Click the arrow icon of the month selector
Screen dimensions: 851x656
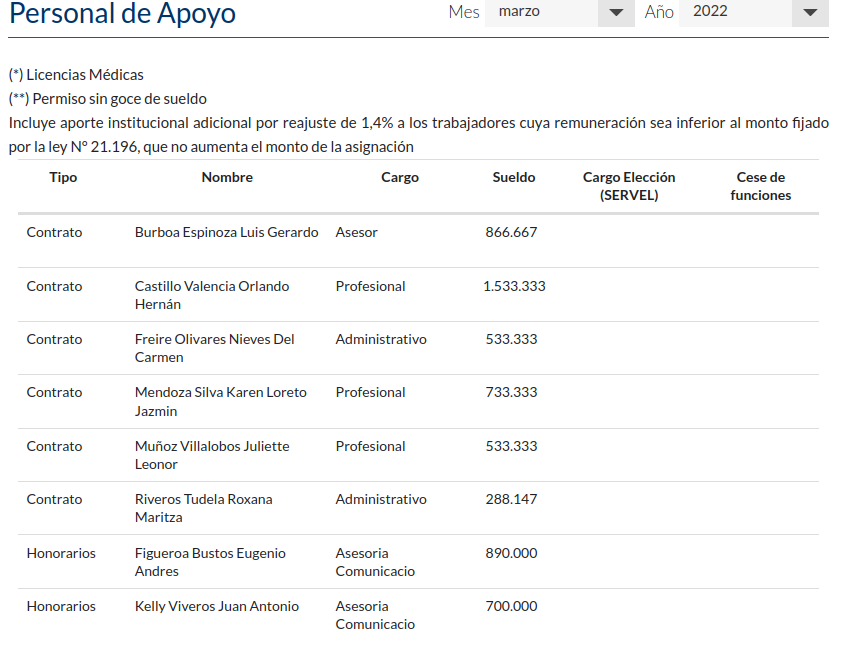point(615,13)
